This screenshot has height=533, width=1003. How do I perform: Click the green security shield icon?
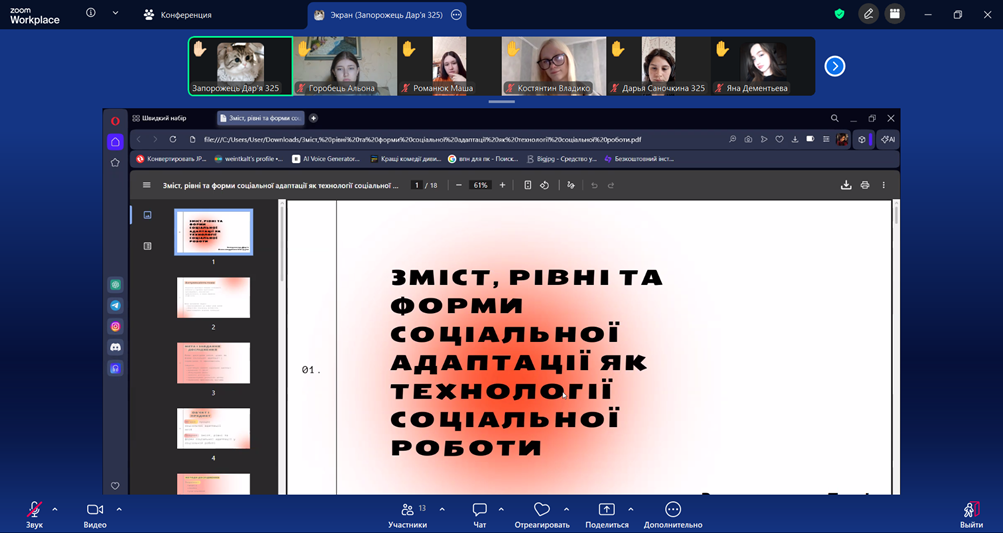click(839, 14)
